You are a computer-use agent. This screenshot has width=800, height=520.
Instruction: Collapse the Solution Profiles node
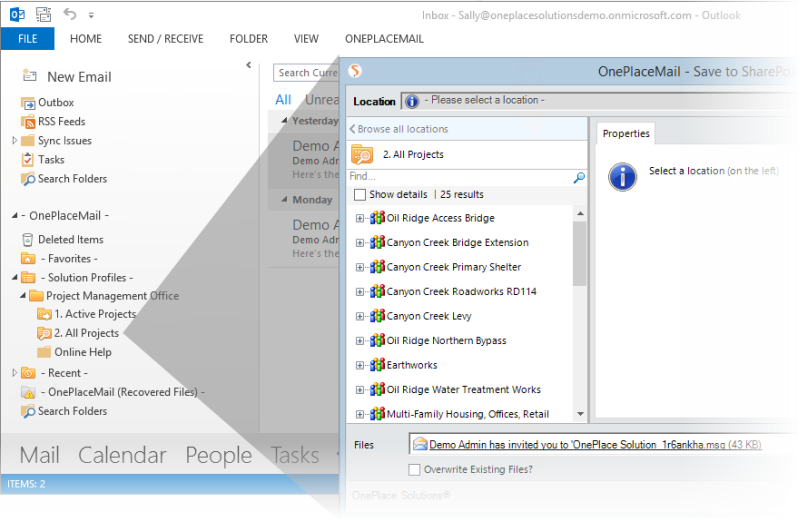click(x=14, y=278)
